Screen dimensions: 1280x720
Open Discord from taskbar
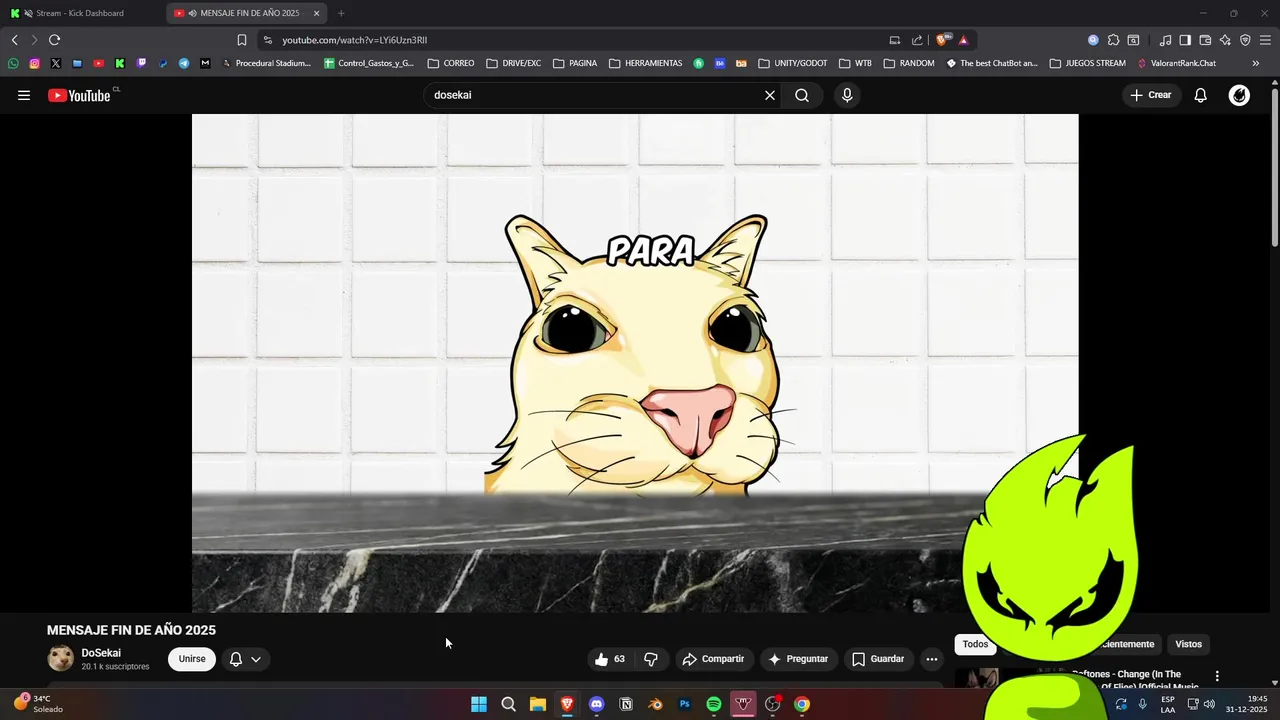(597, 704)
